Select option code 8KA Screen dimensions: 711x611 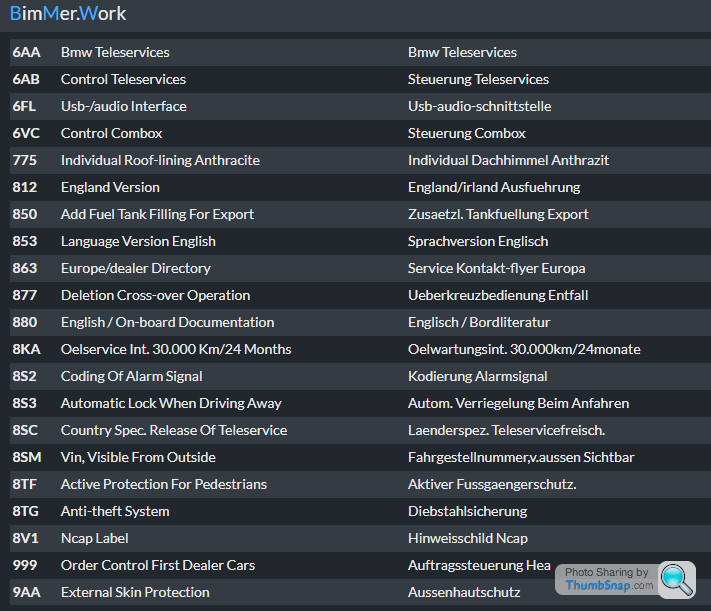[x=26, y=349]
